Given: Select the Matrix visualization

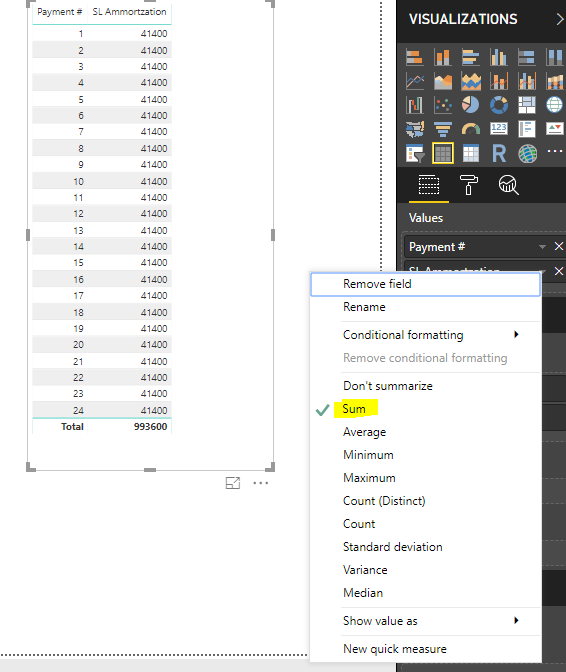Looking at the screenshot, I should click(x=470, y=153).
